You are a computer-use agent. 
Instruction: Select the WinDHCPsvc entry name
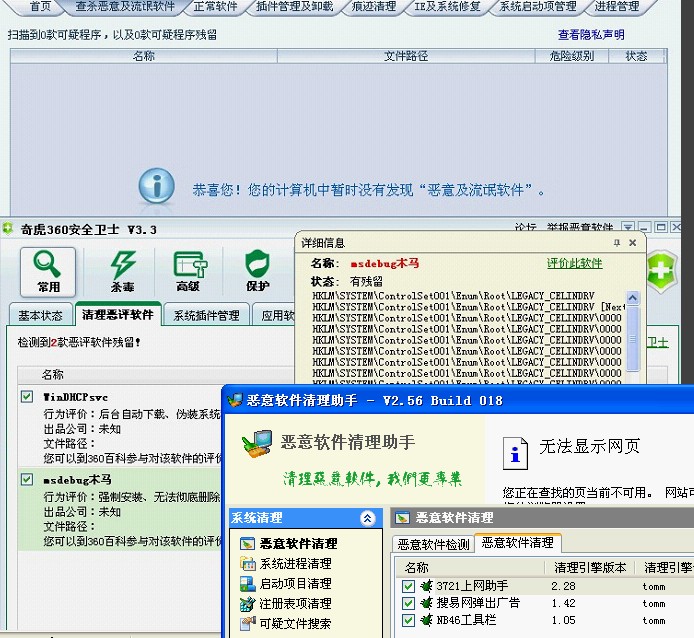pyautogui.click(x=75, y=397)
